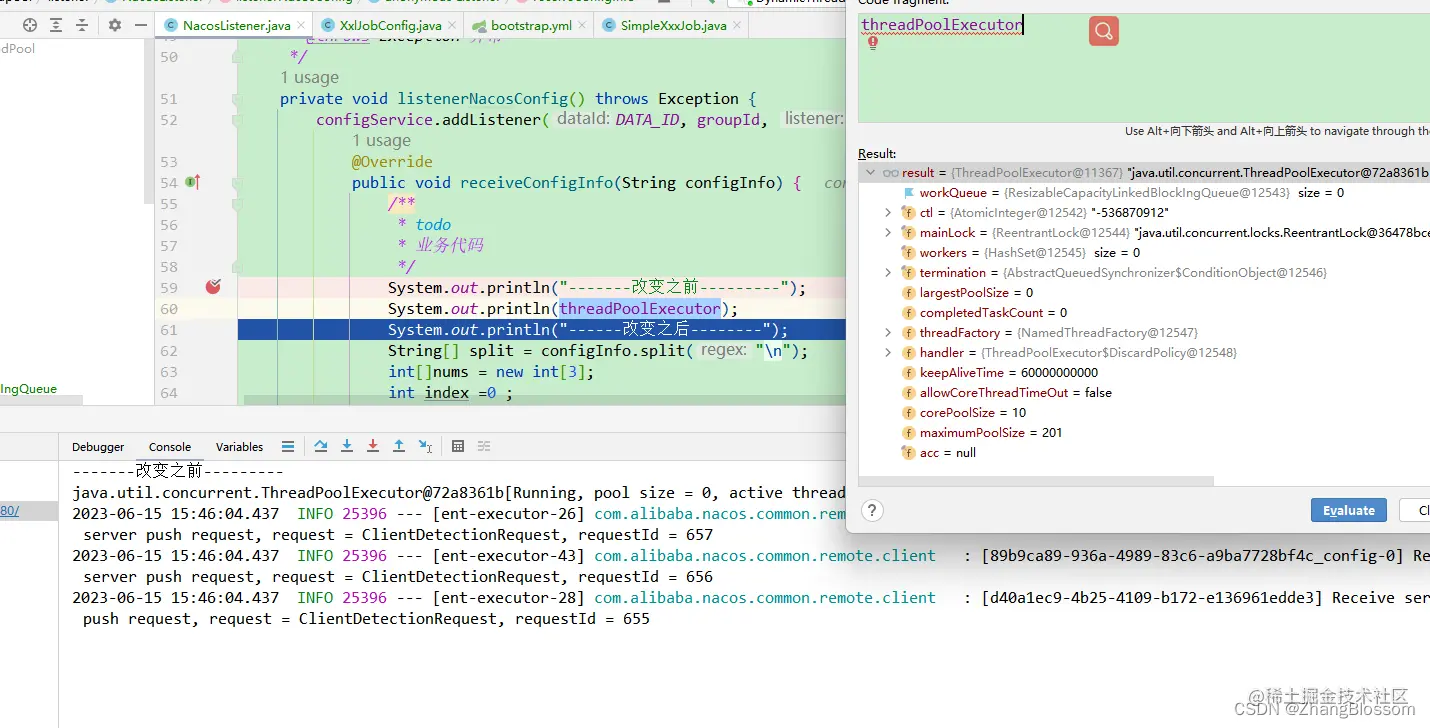The width and height of the screenshot is (1430, 728).
Task: Select the Console tab
Action: (170, 447)
